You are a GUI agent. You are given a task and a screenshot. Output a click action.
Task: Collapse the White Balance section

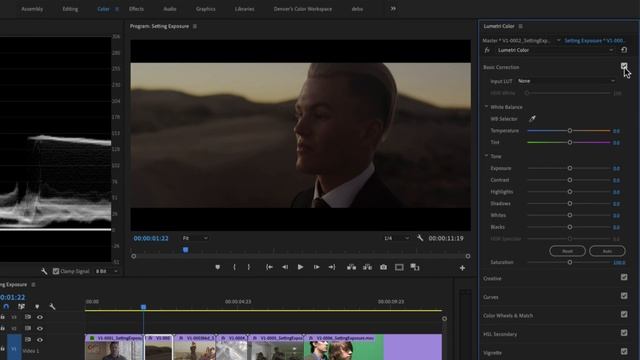(486, 107)
